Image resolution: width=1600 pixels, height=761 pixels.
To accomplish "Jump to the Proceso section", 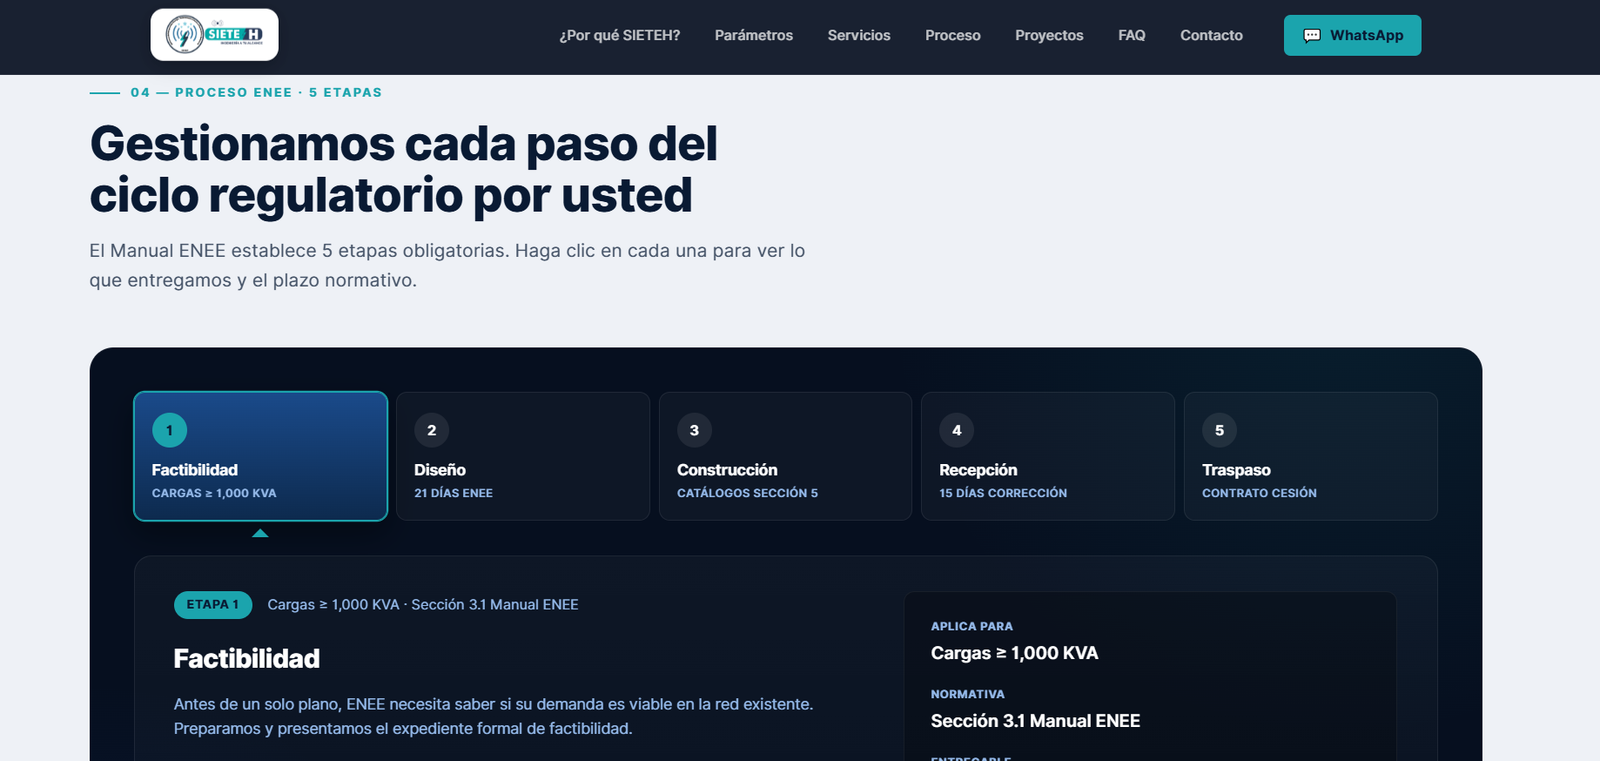I will click(x=953, y=35).
